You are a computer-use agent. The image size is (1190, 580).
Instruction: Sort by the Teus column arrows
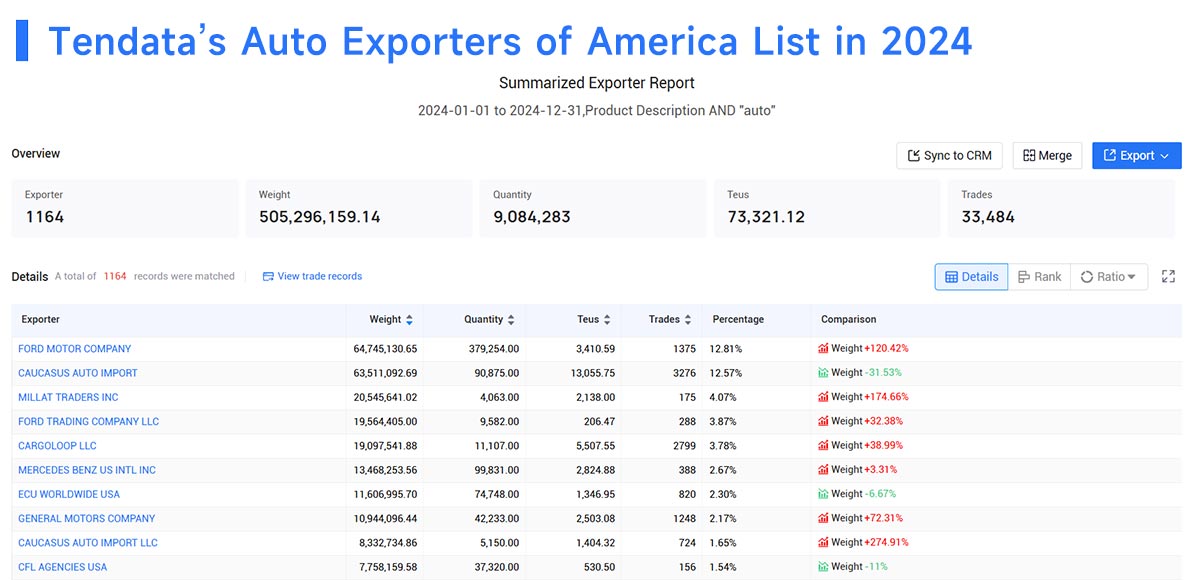[606, 320]
